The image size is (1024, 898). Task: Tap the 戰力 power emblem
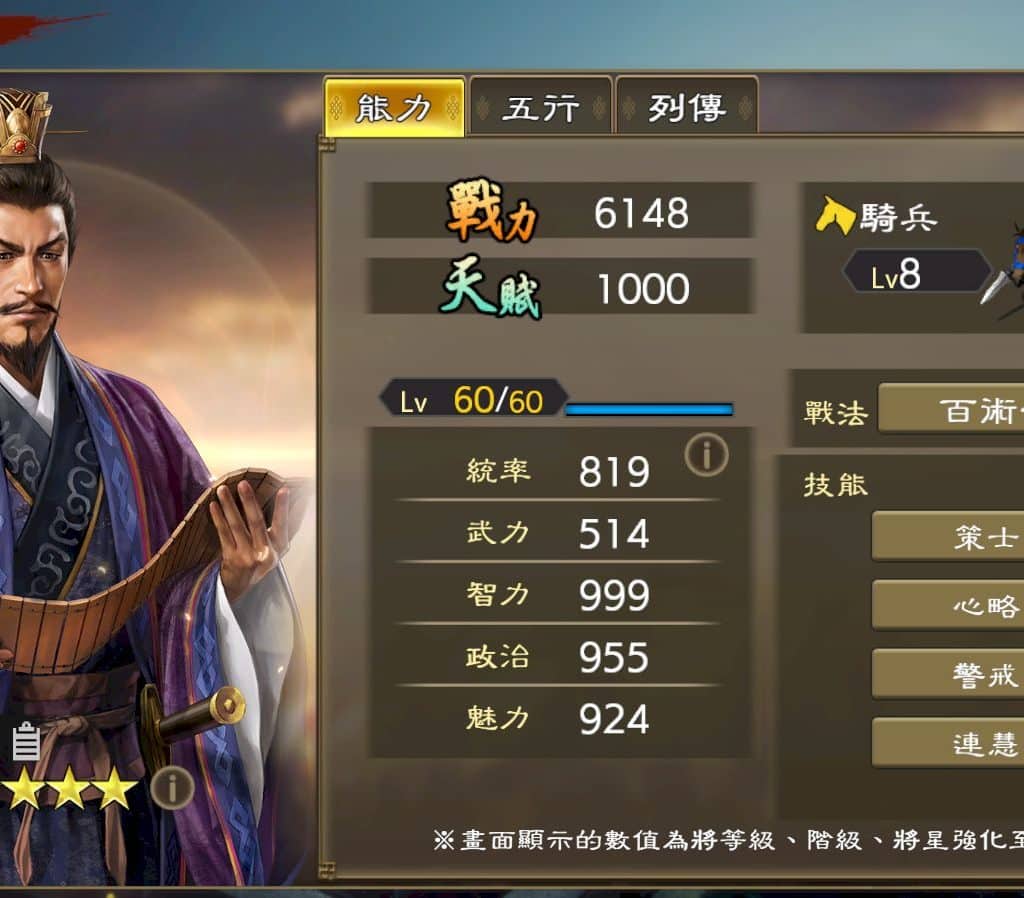click(492, 211)
